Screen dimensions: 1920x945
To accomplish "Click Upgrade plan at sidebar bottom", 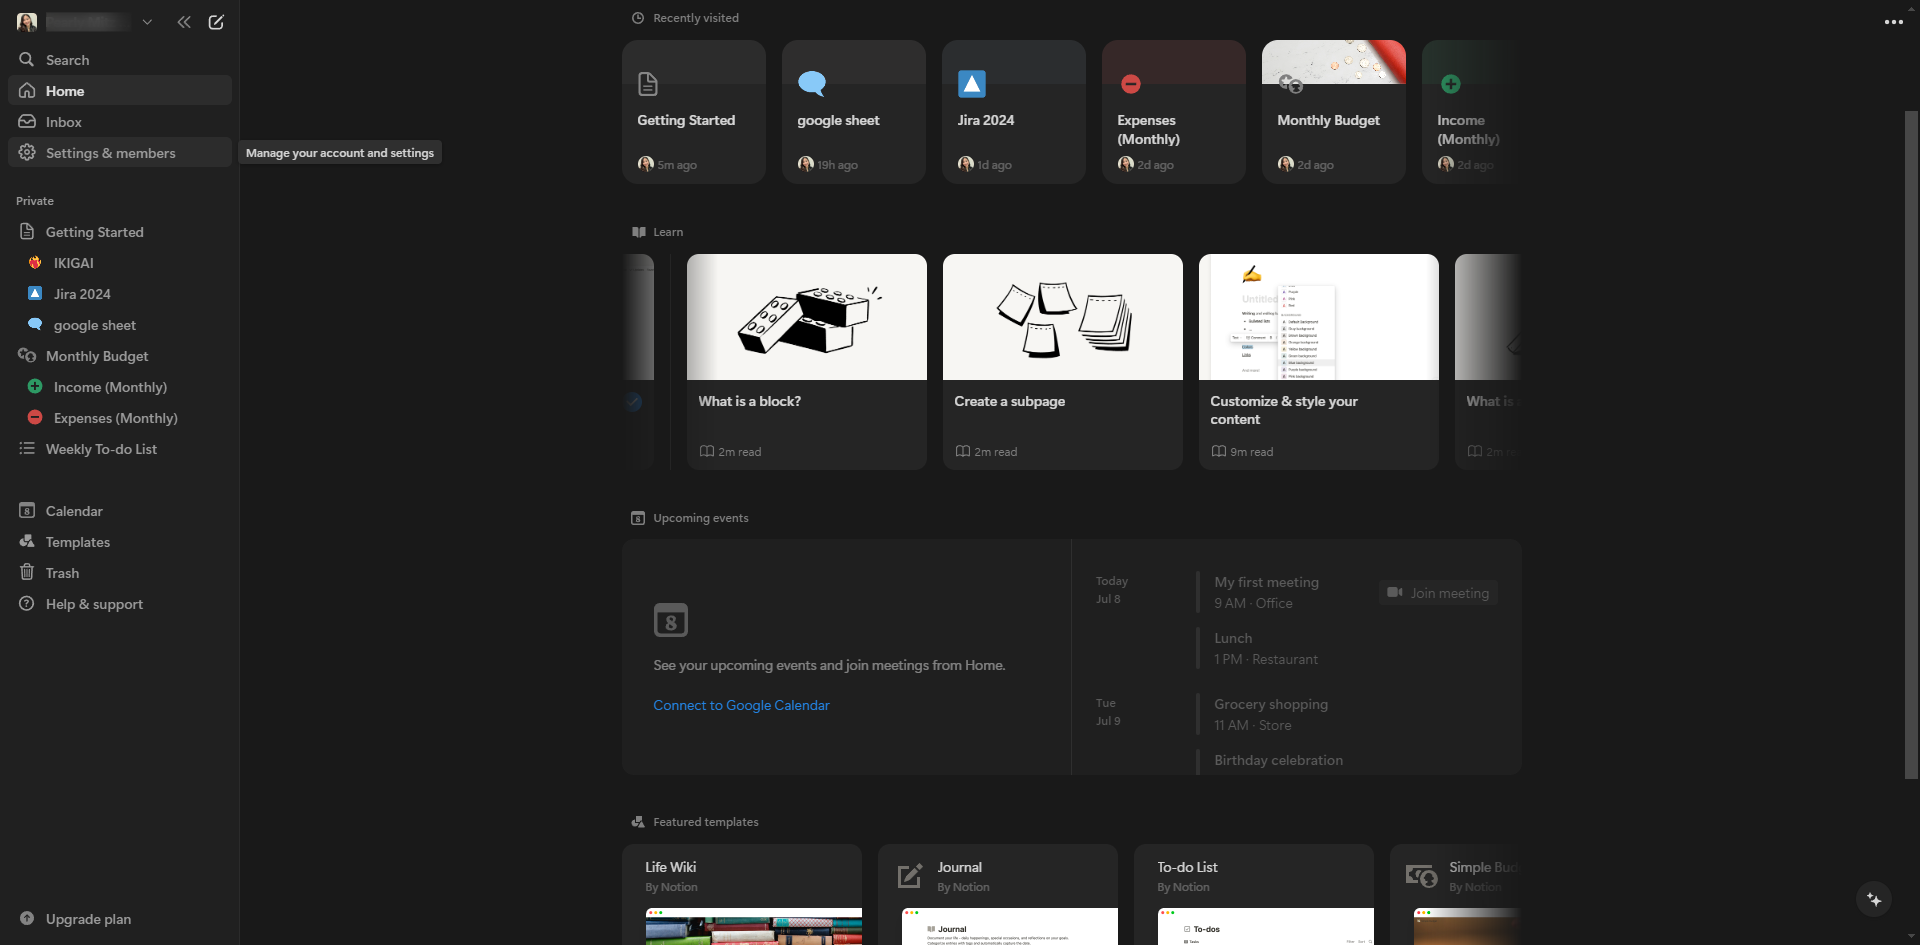I will [88, 919].
